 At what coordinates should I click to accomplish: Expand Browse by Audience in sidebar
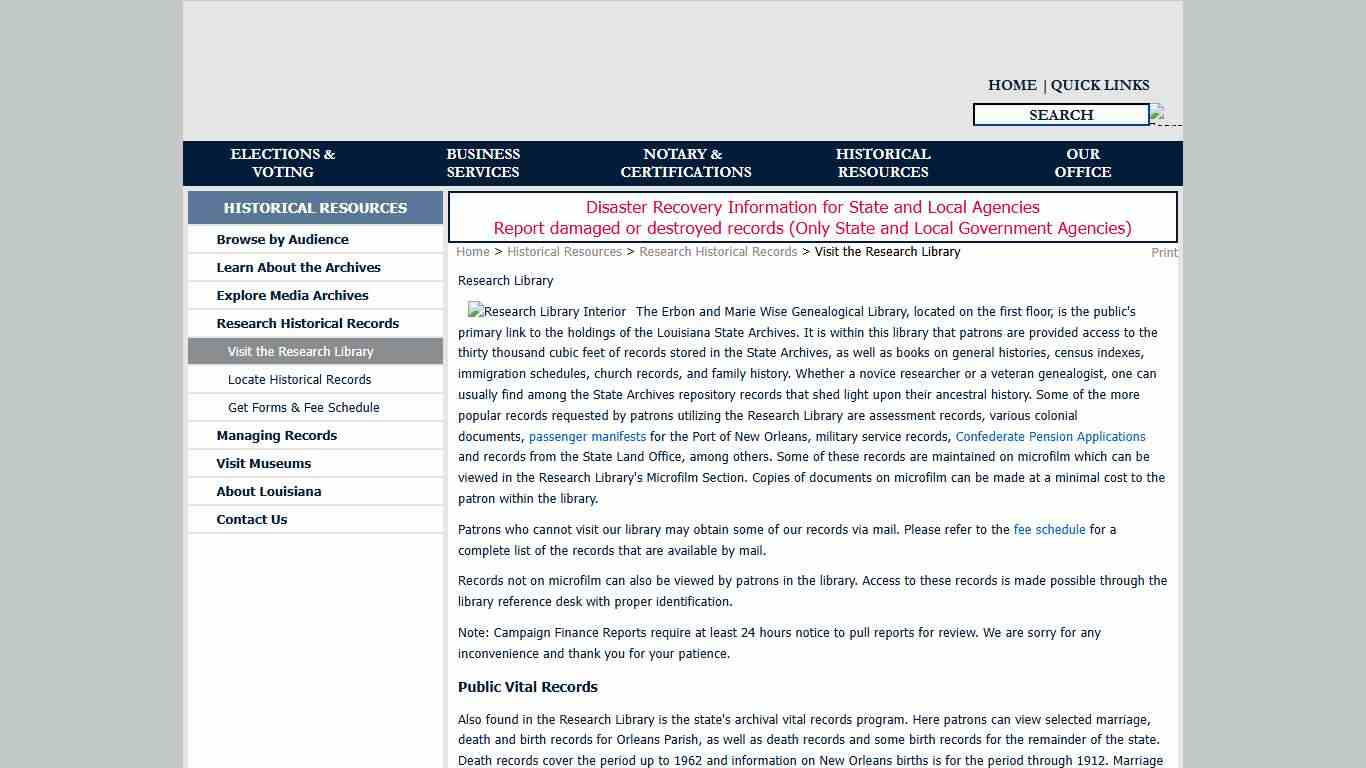(x=282, y=240)
